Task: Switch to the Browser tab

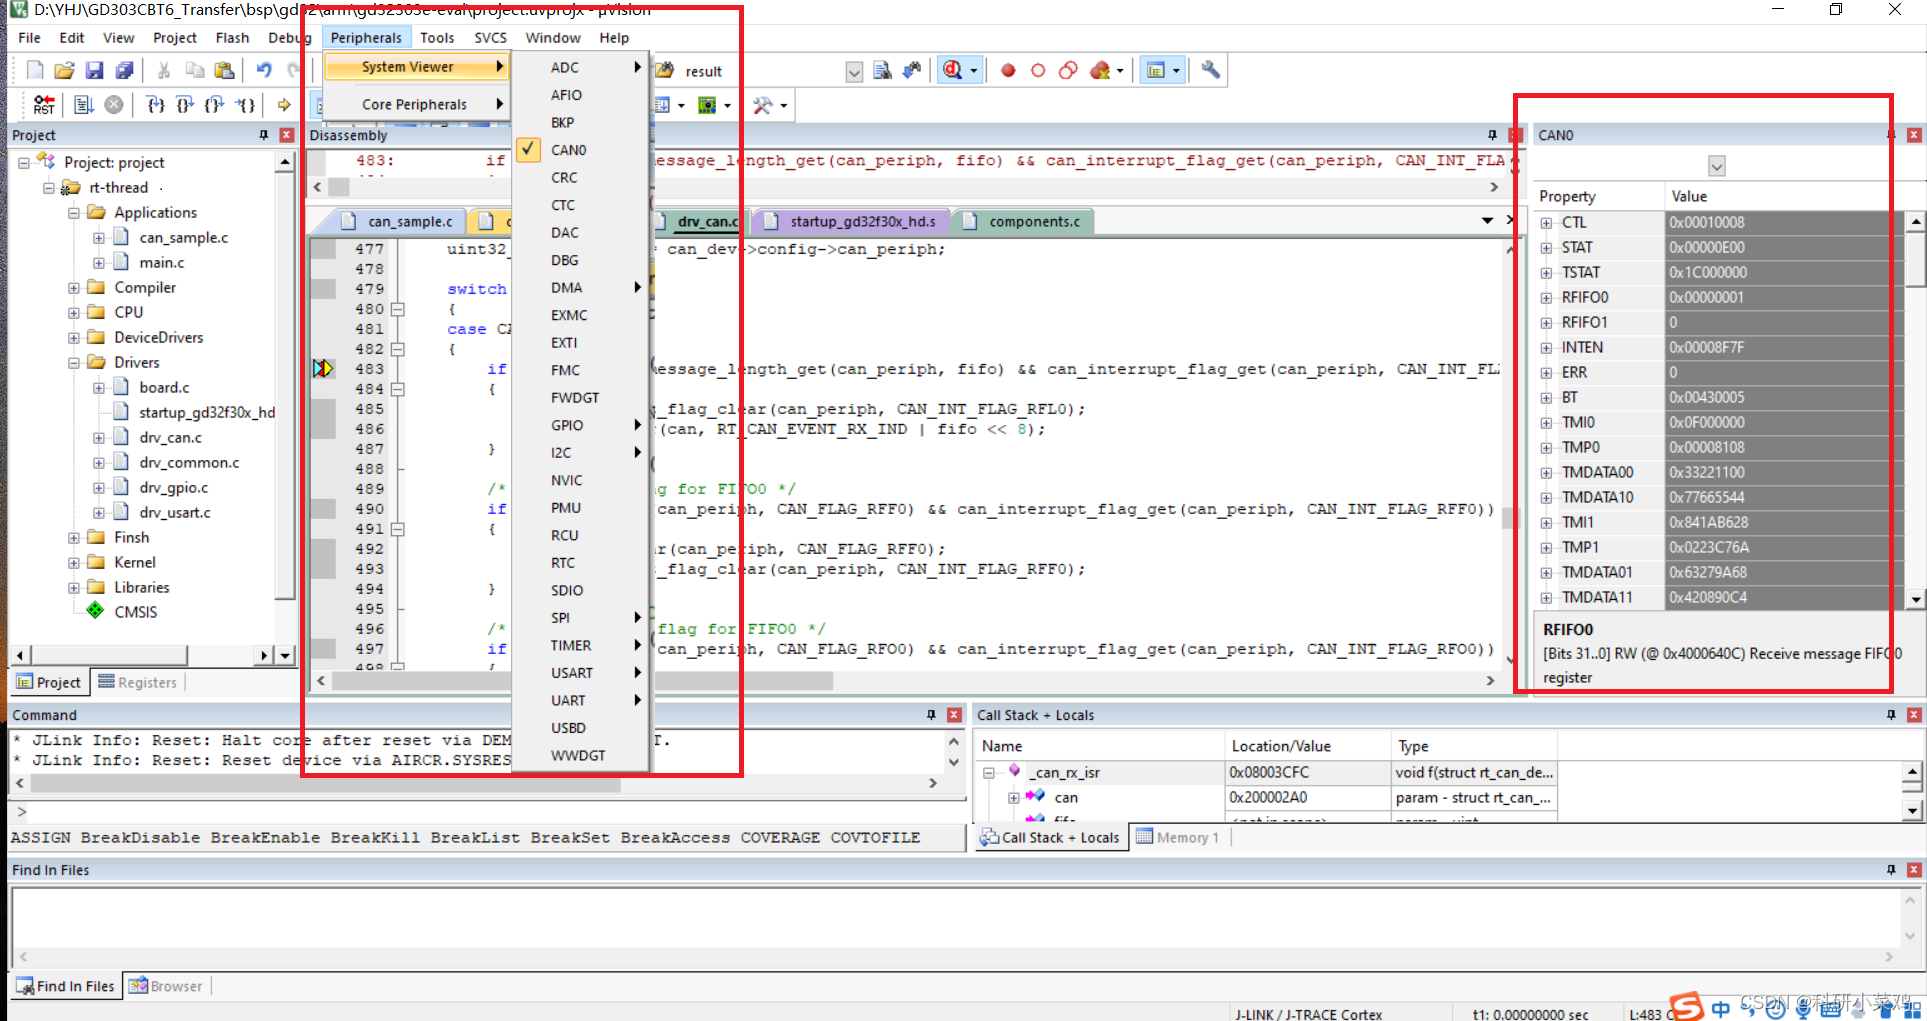Action: point(166,986)
